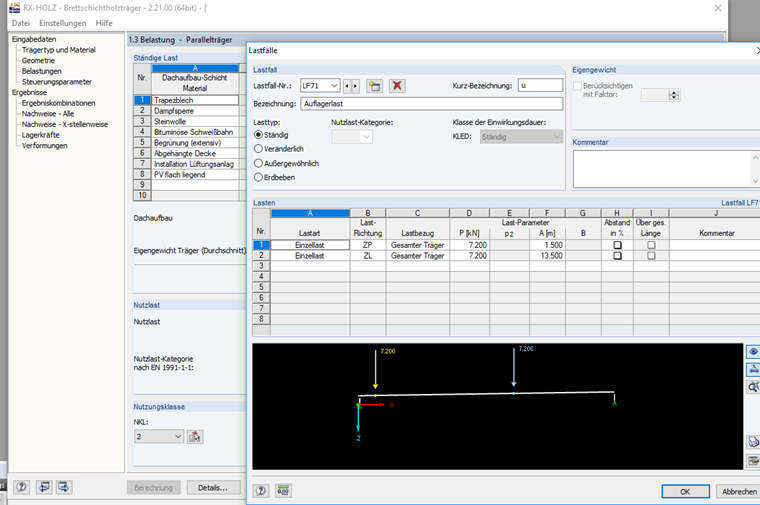Image resolution: width=760 pixels, height=505 pixels.
Task: Click the Details... button
Action: click(213, 488)
